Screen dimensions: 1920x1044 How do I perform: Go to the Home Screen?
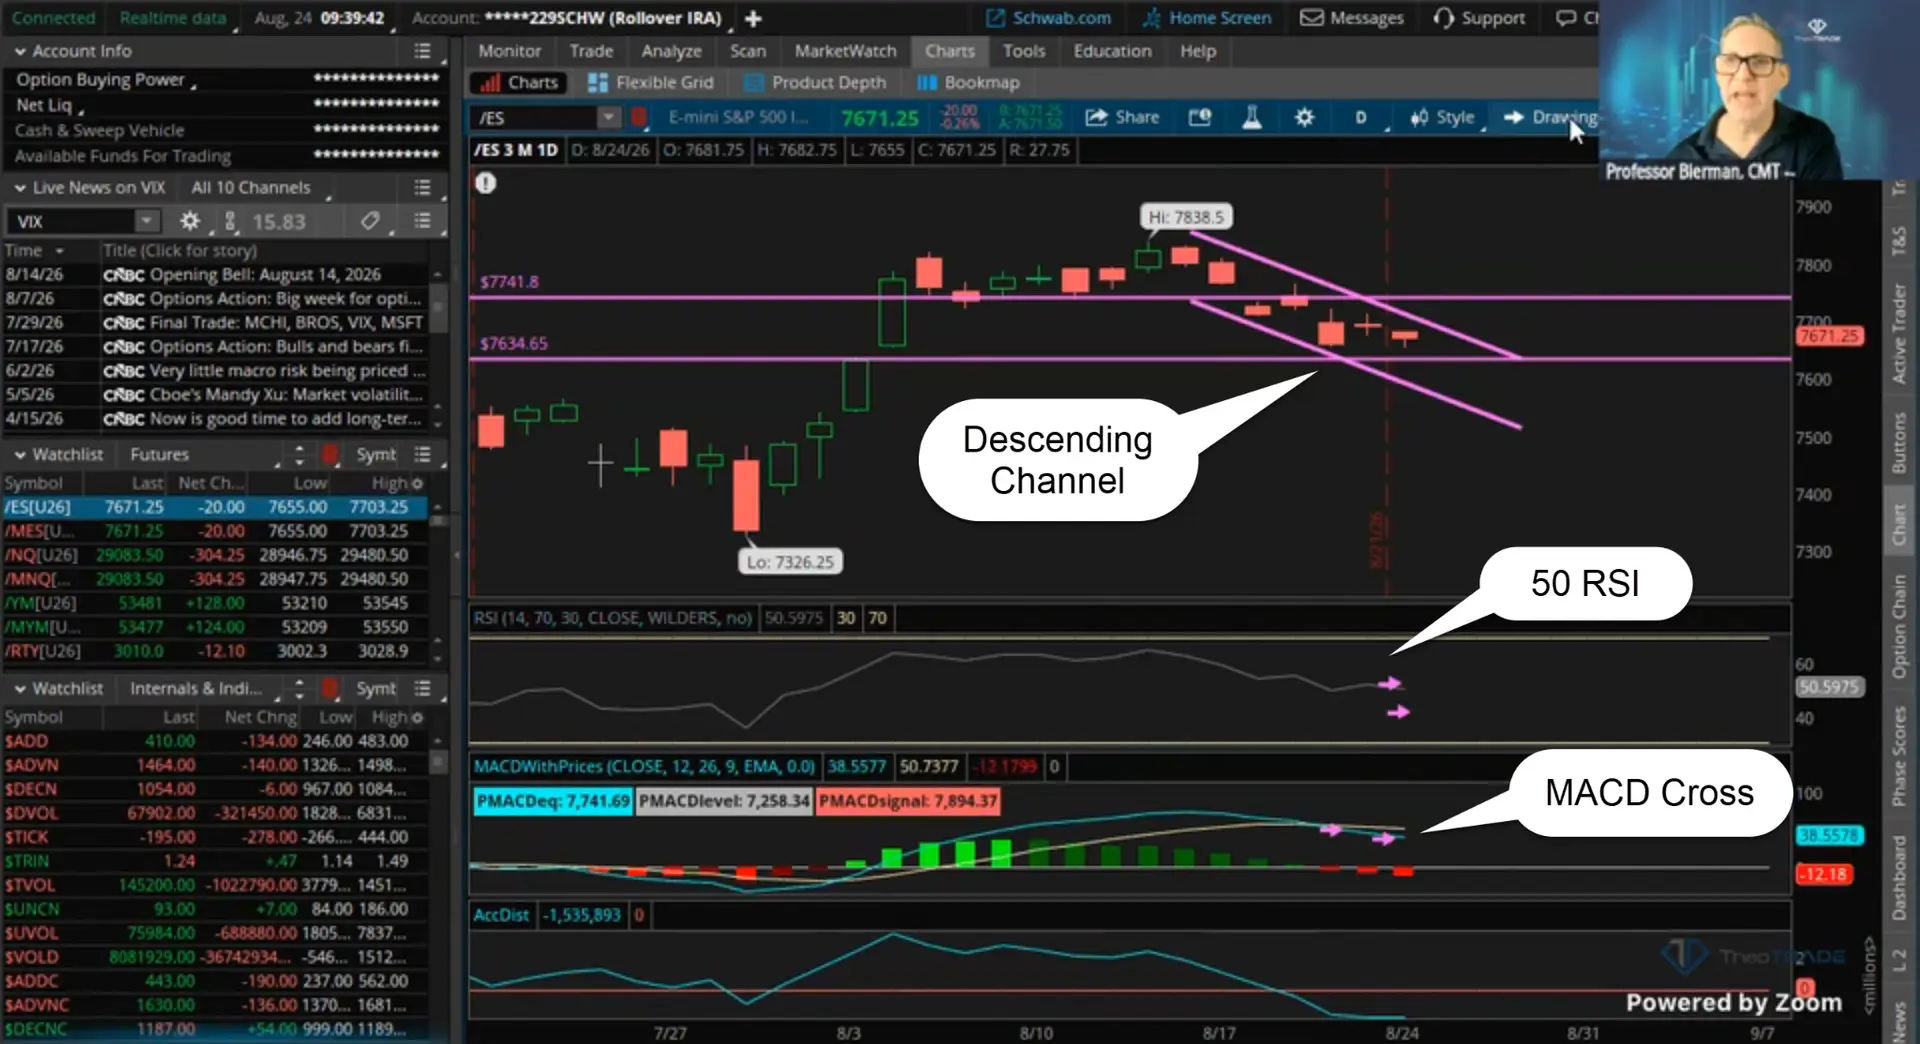click(1207, 18)
